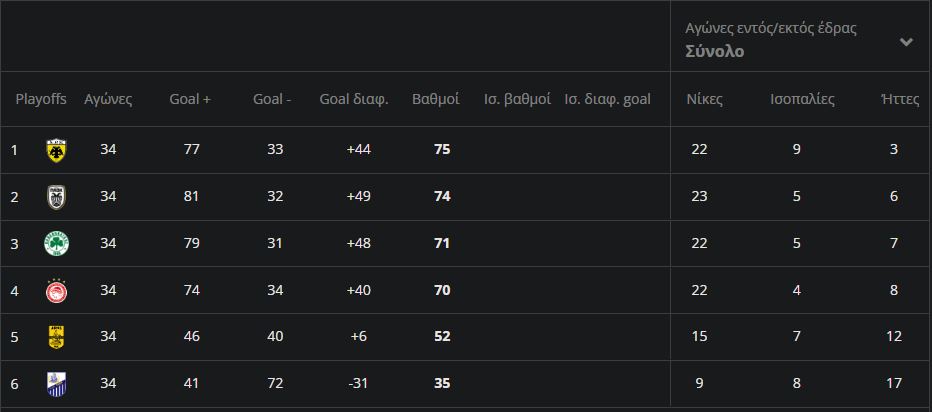The image size is (932, 412).
Task: Click the green Panathinaikos logo in third place
Action: (x=56, y=243)
